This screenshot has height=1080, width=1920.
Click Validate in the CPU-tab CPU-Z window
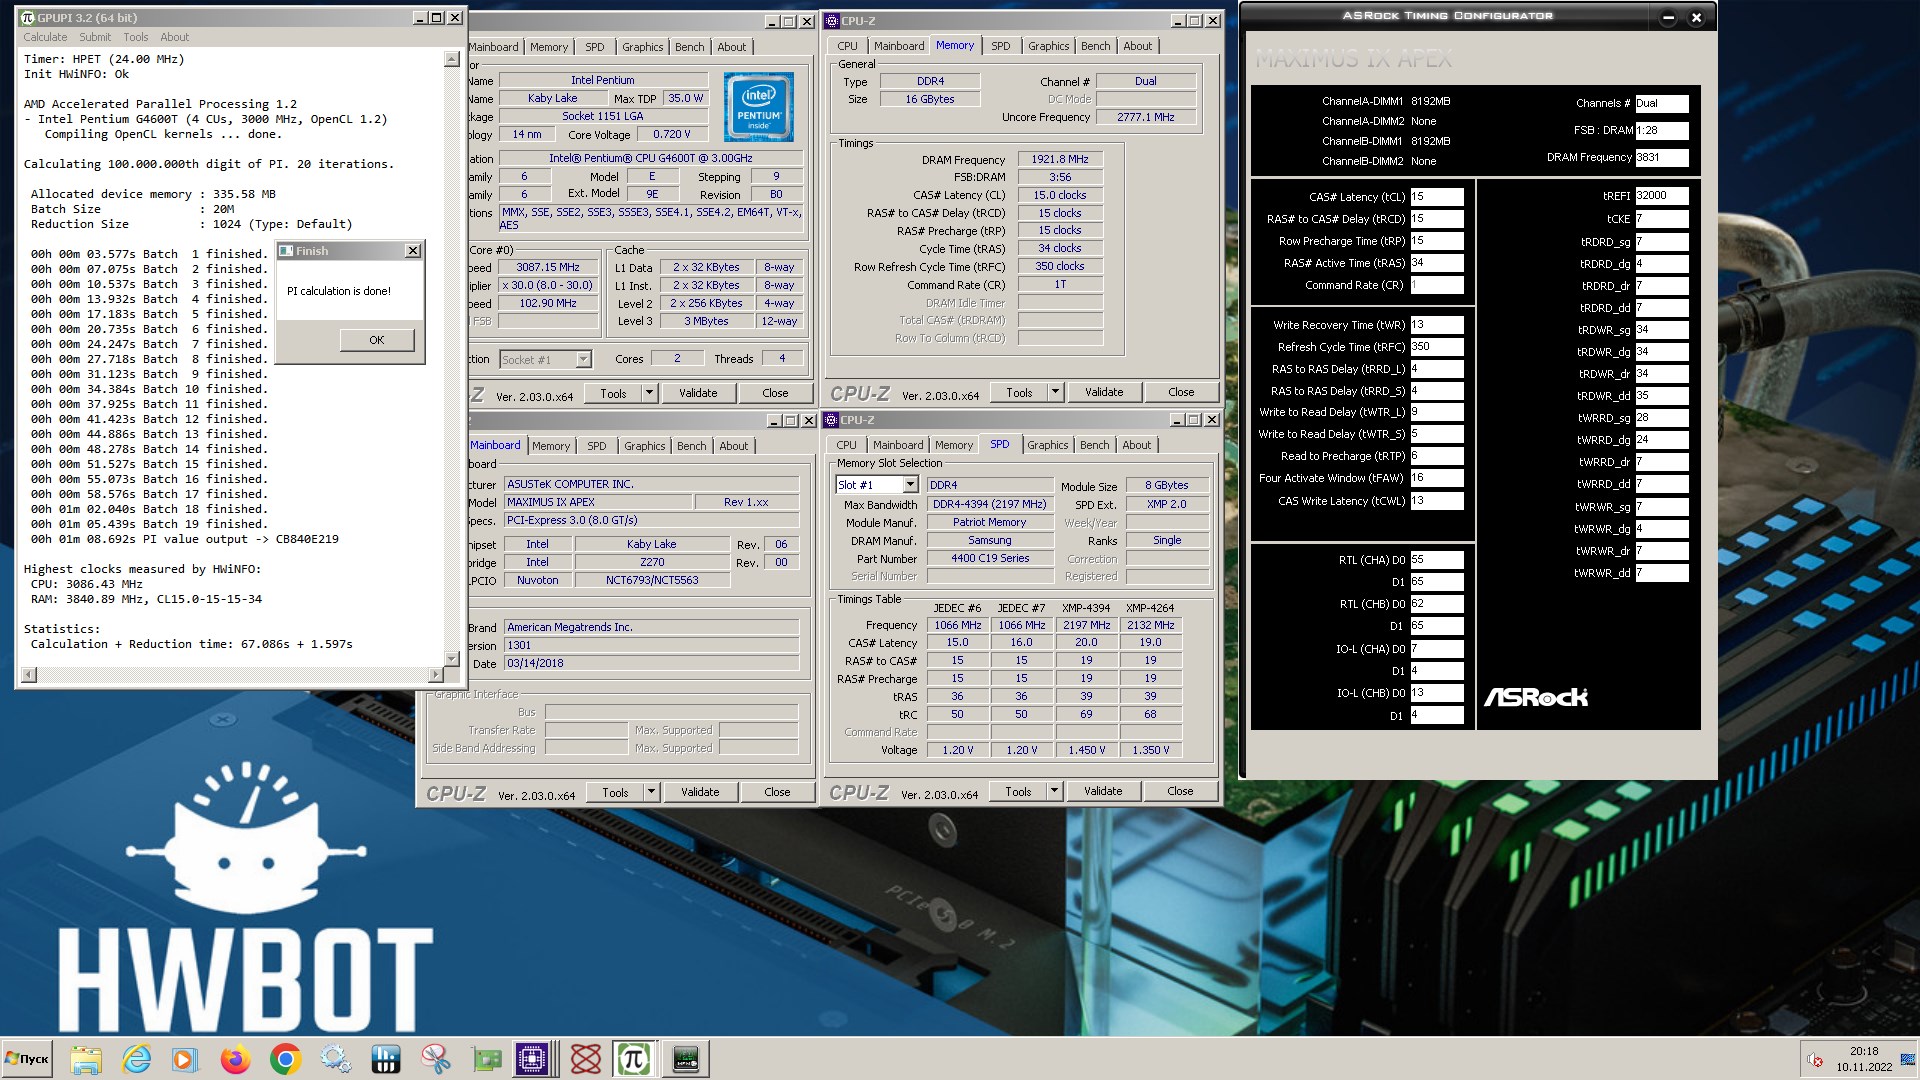[698, 393]
